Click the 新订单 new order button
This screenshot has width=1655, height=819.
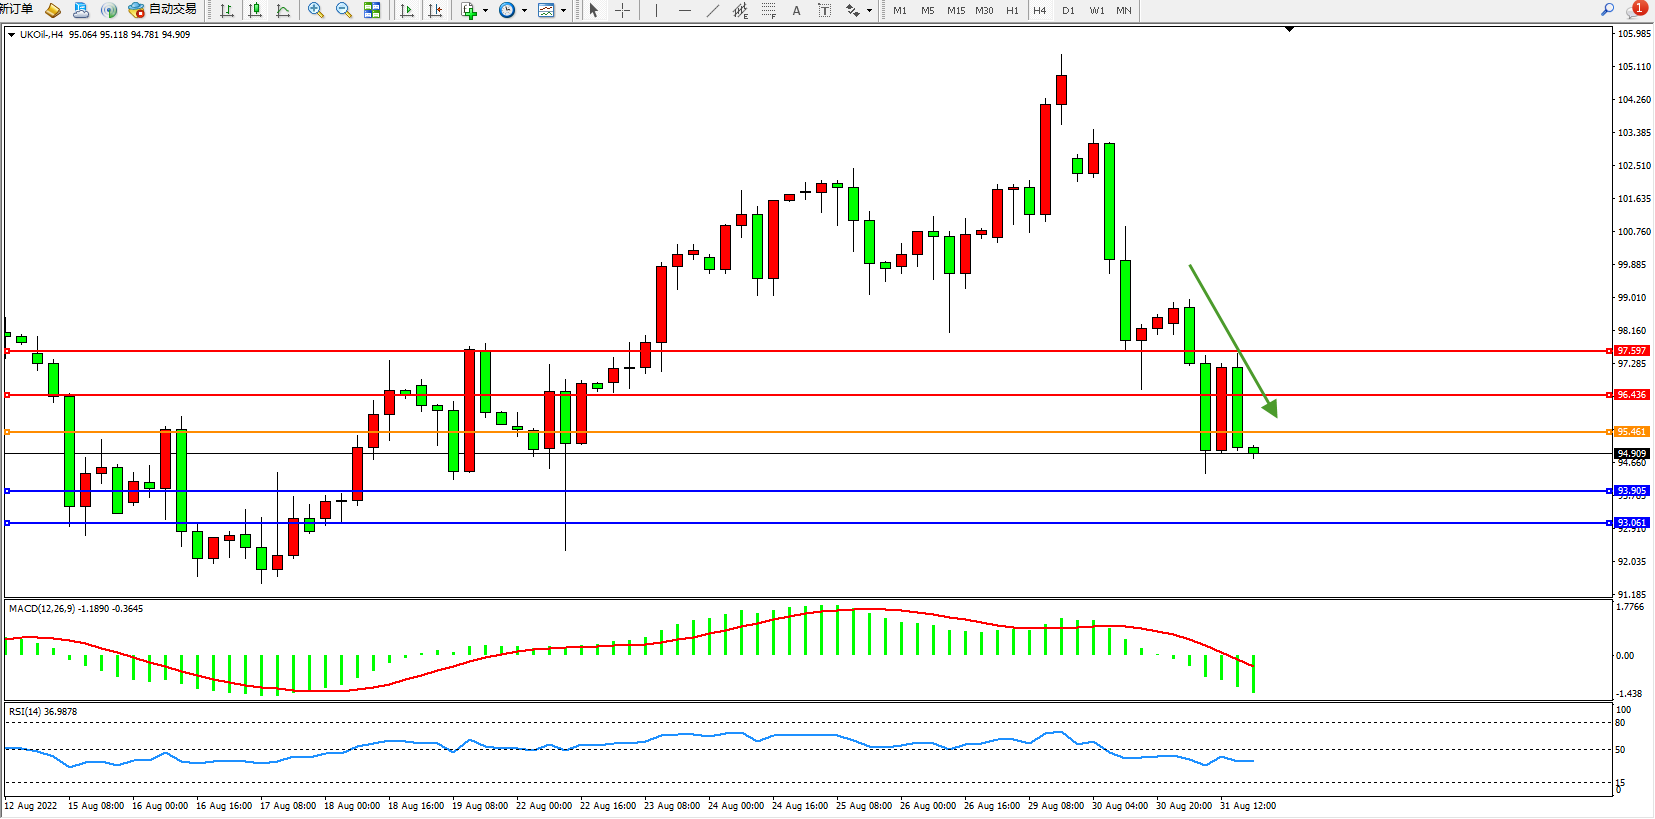16,10
